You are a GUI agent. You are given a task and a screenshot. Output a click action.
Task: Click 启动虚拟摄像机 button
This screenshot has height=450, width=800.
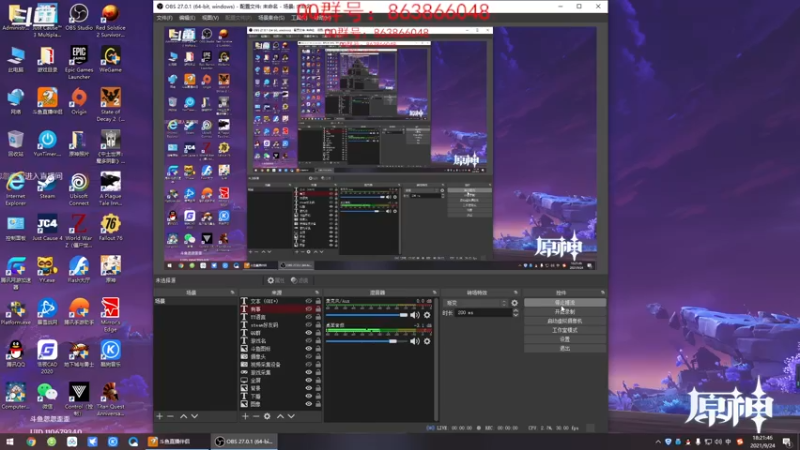(x=565, y=321)
